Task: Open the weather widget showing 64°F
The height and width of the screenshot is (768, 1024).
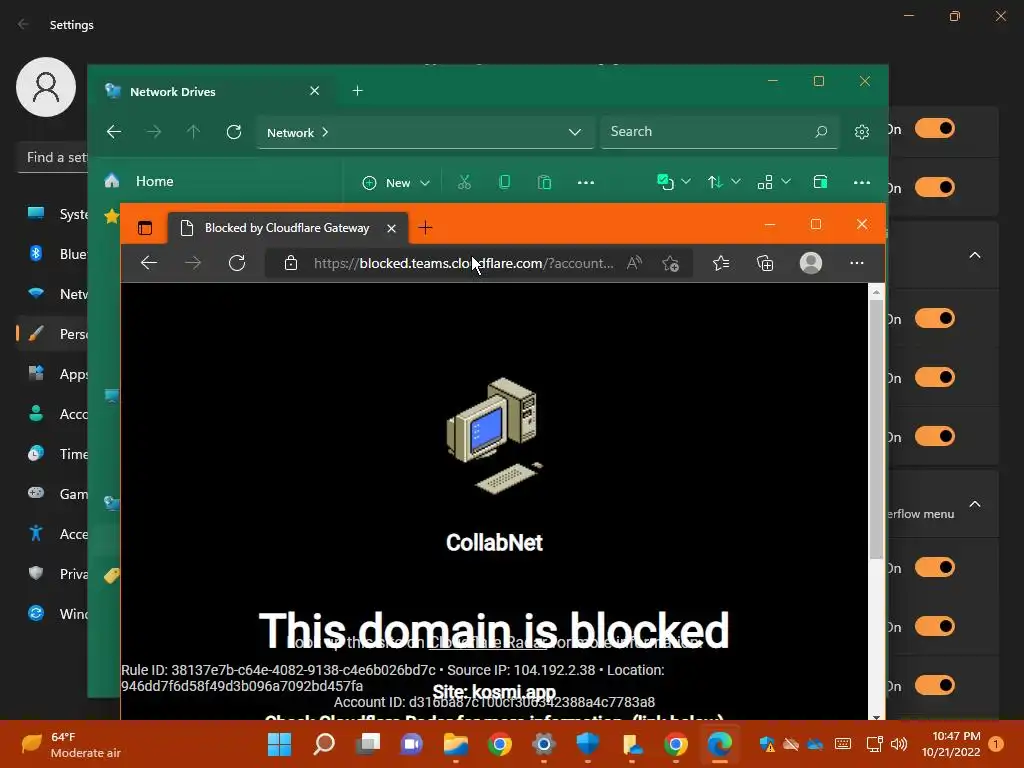Action: pyautogui.click(x=70, y=744)
